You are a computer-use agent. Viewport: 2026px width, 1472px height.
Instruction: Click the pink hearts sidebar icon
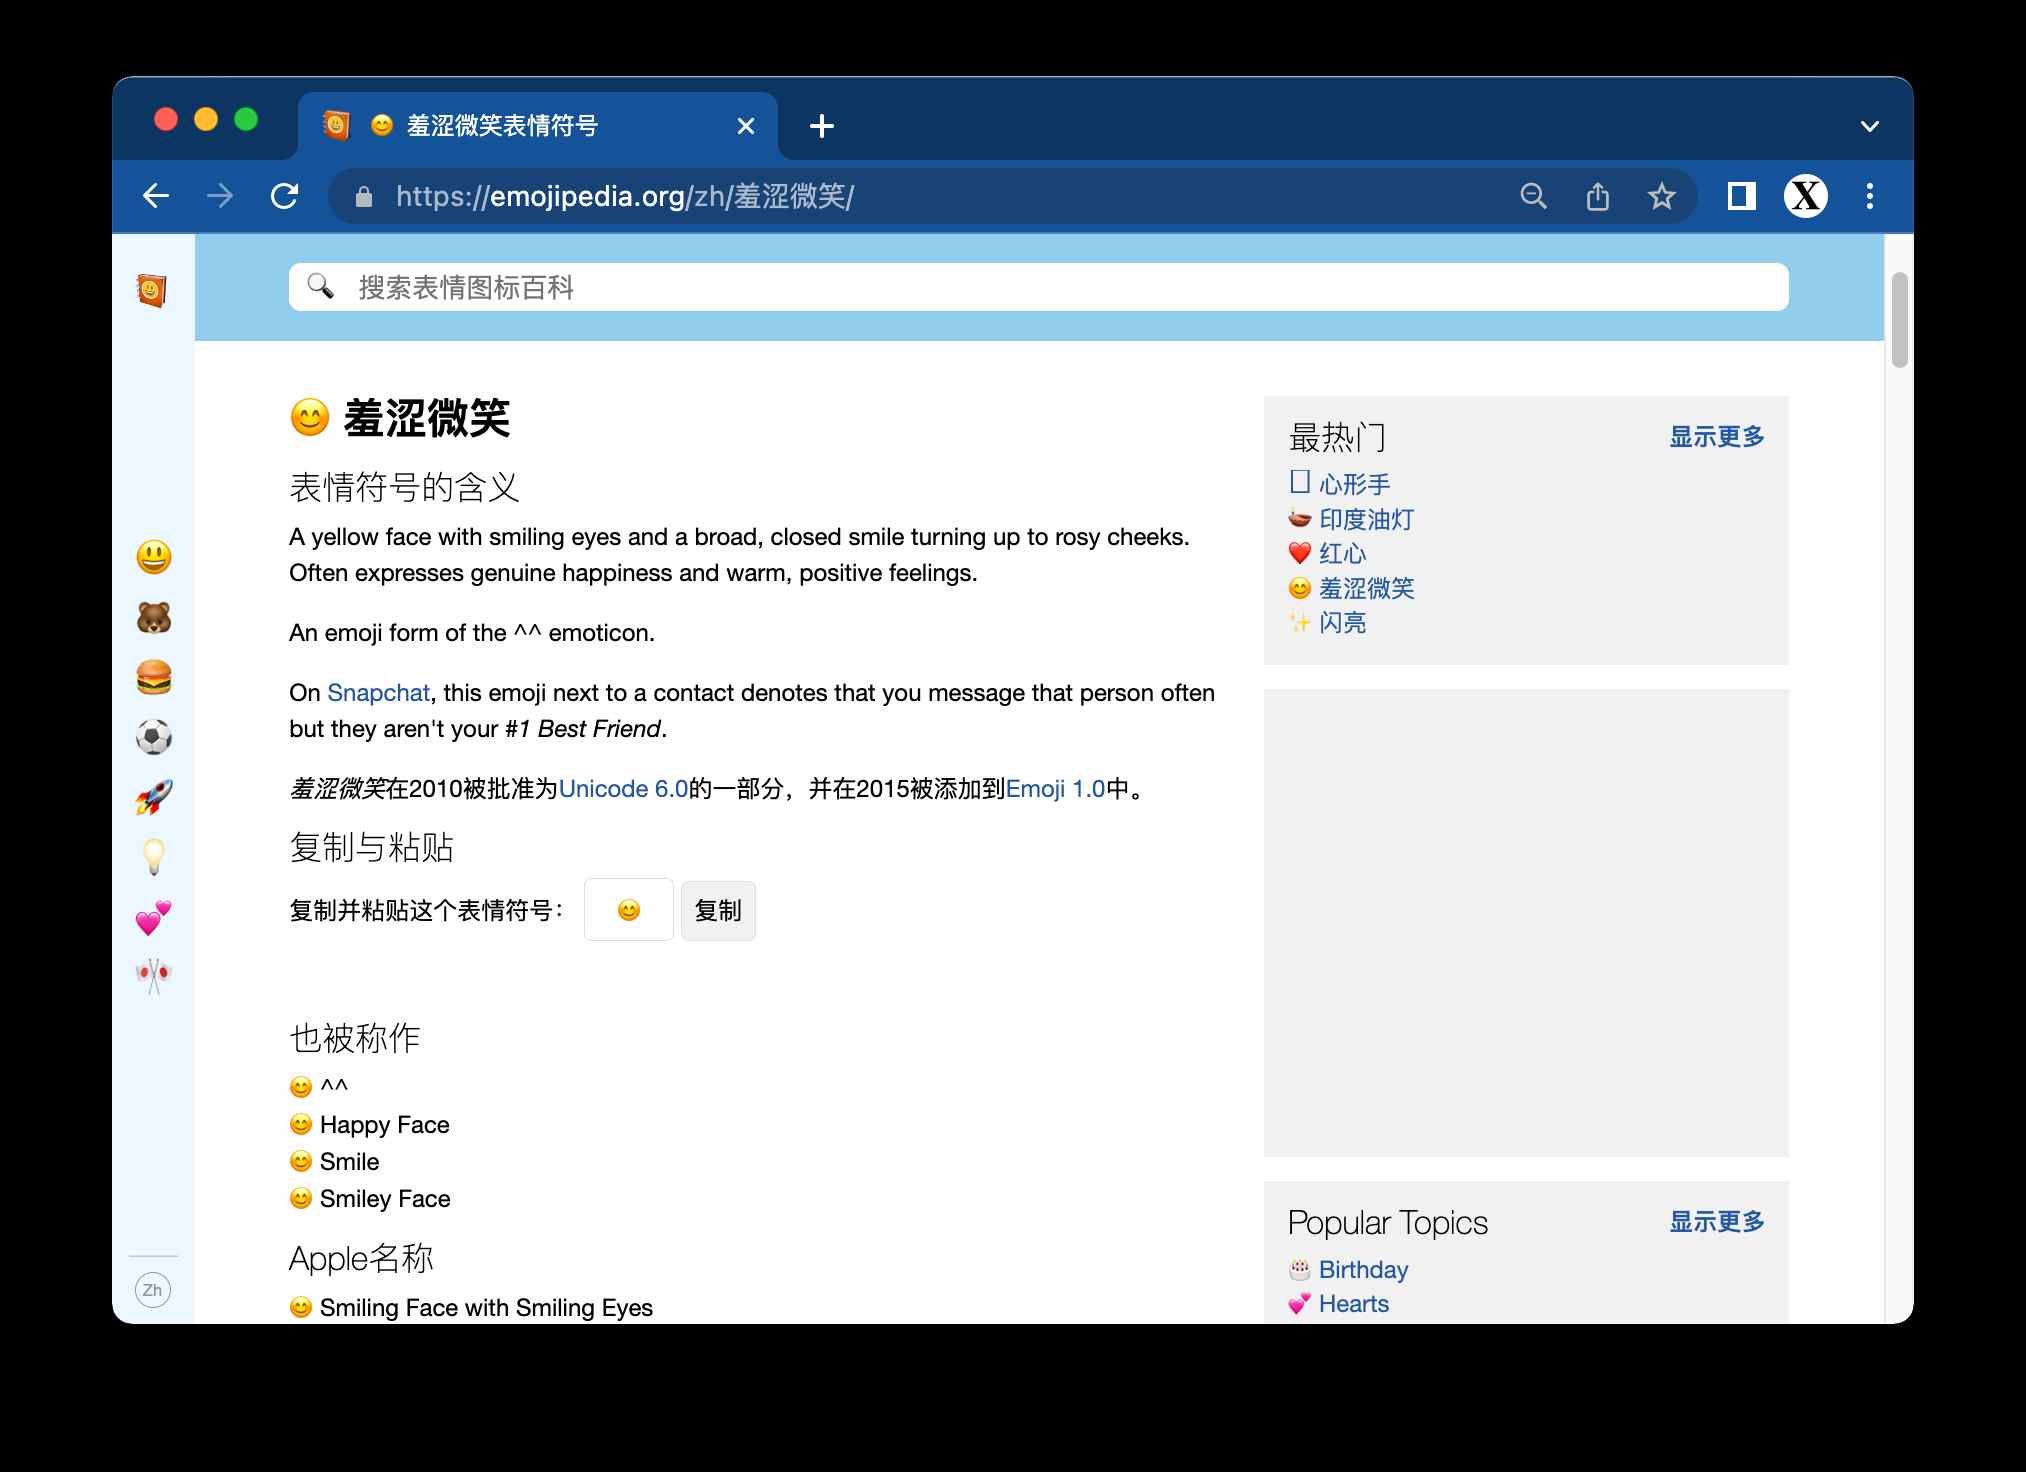coord(157,914)
